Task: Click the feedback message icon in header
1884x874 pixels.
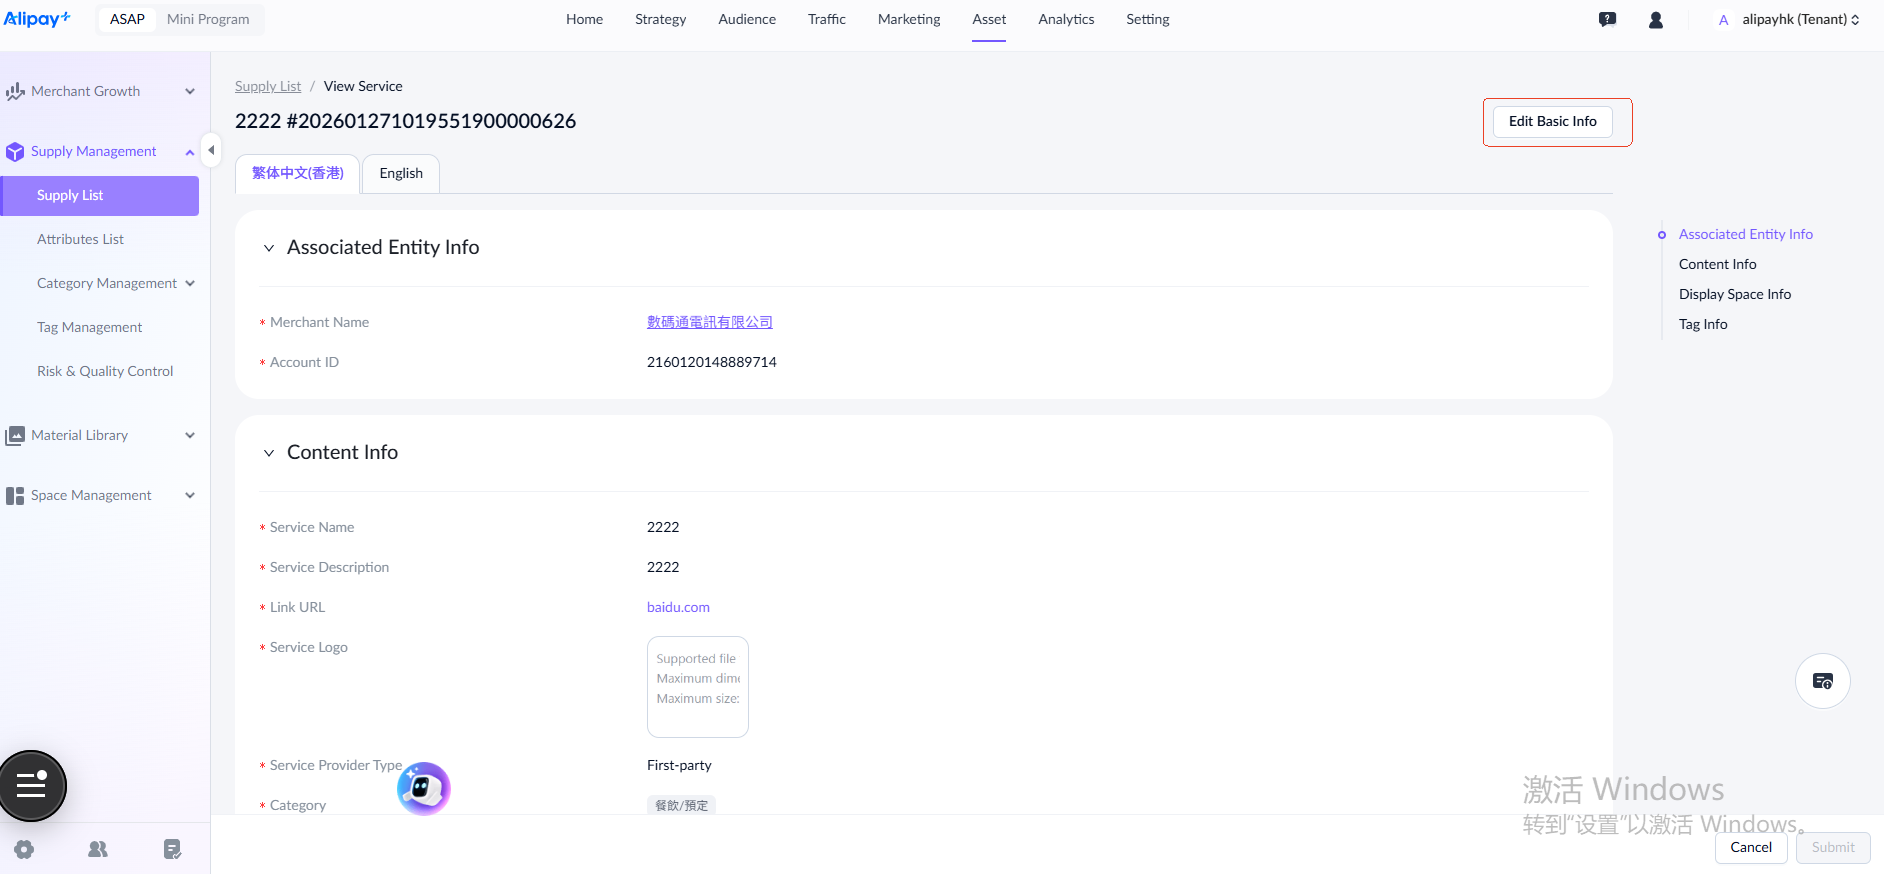Action: point(1607,20)
